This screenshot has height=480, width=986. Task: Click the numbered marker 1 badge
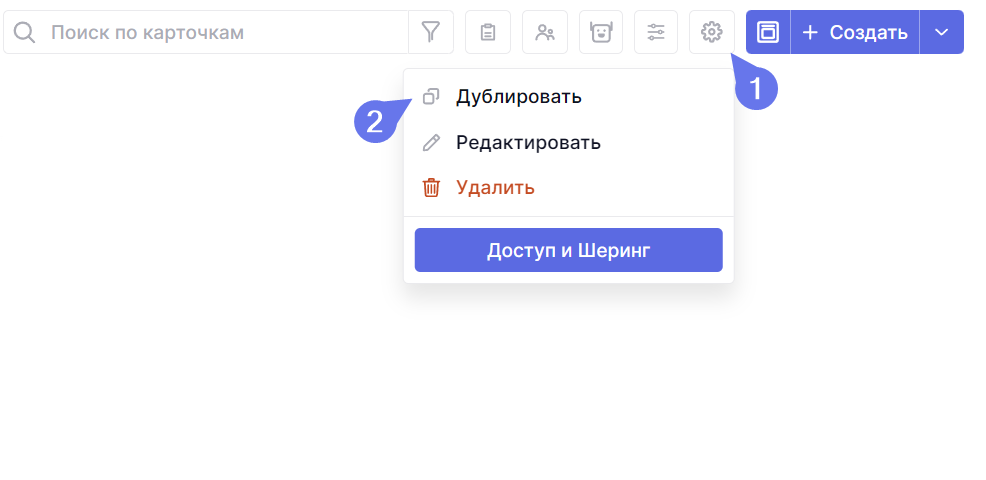click(x=756, y=88)
